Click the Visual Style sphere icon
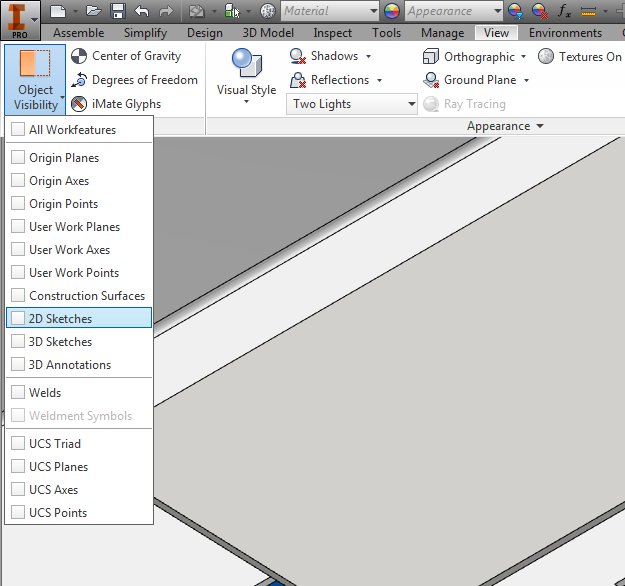 [246, 63]
